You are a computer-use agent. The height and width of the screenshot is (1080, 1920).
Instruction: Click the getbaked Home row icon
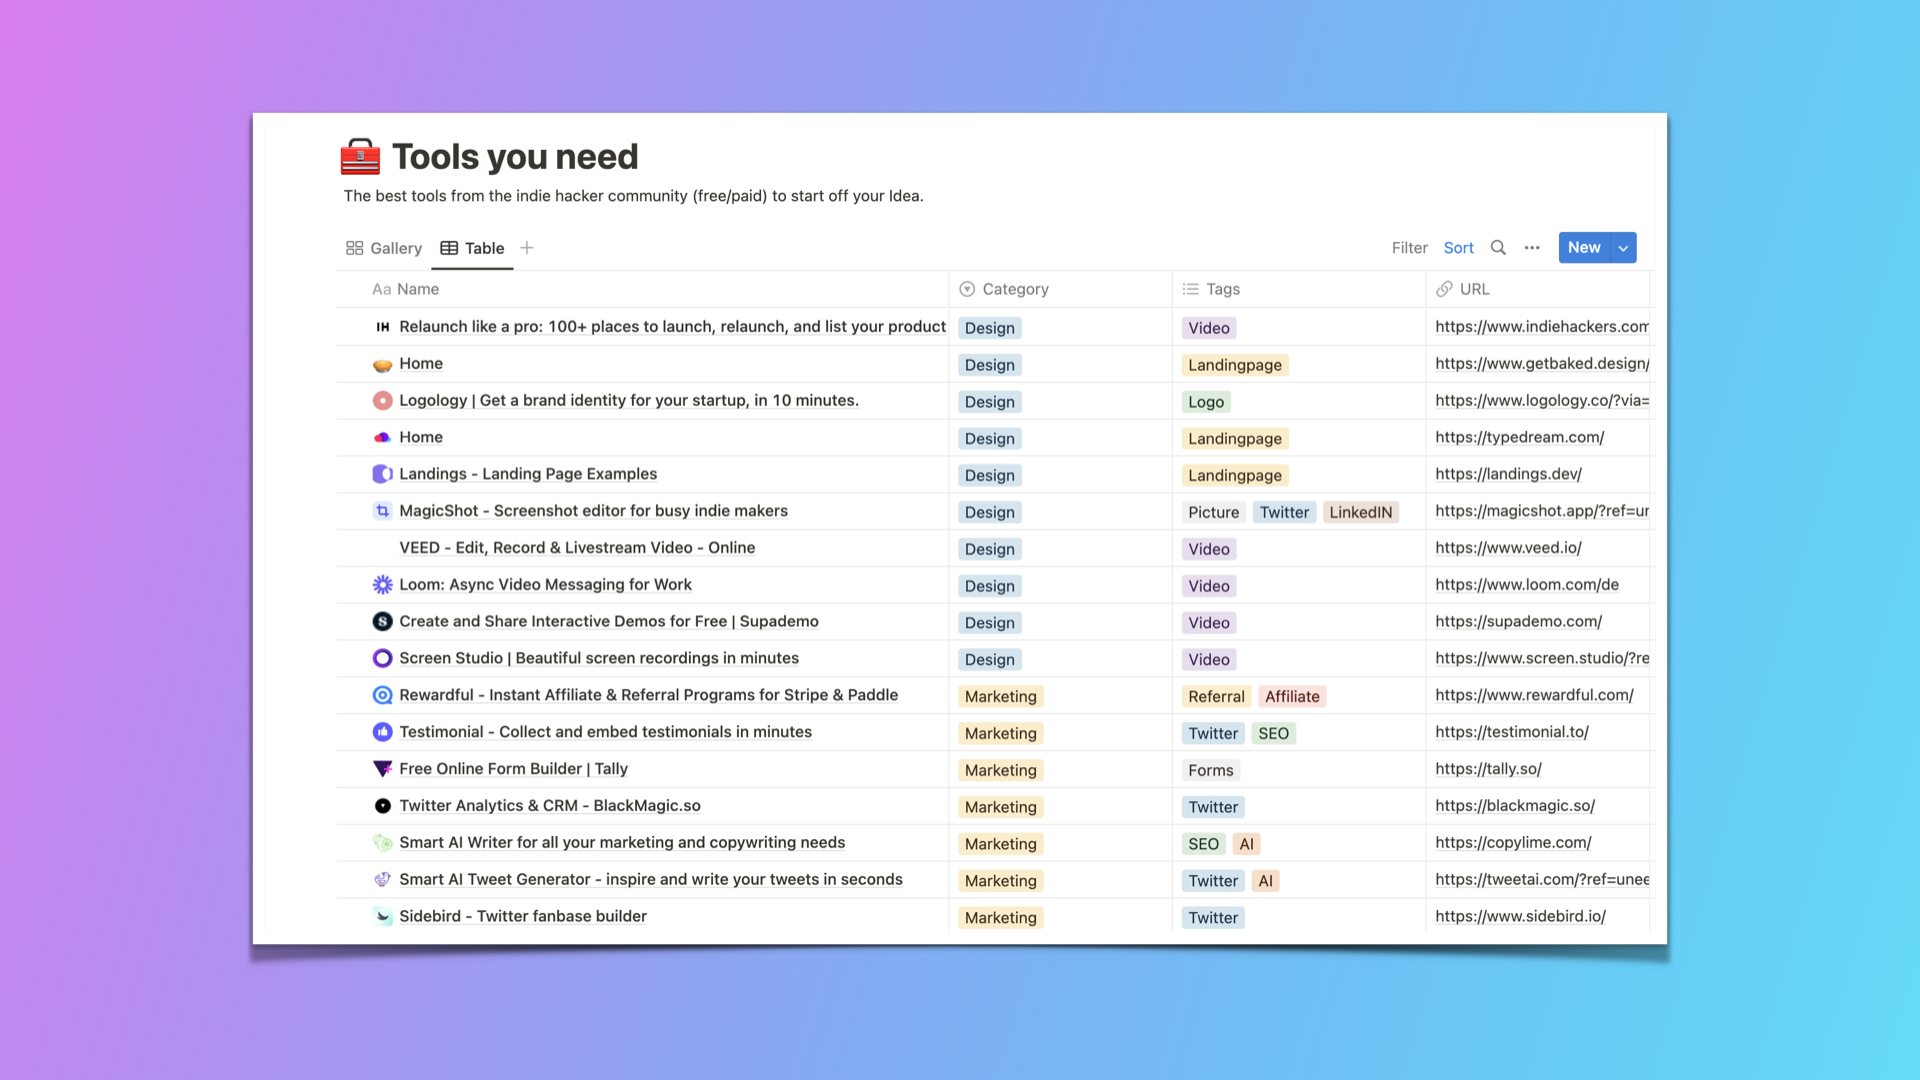[x=382, y=365]
